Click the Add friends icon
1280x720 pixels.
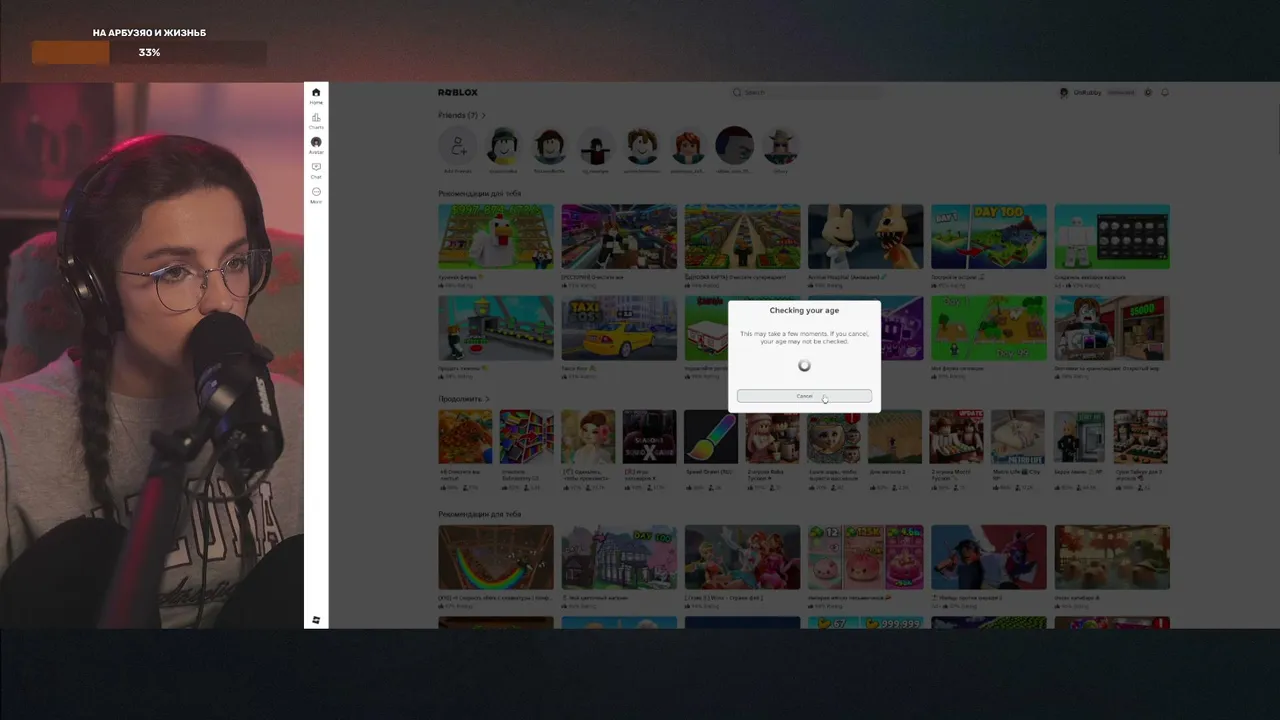(x=458, y=147)
